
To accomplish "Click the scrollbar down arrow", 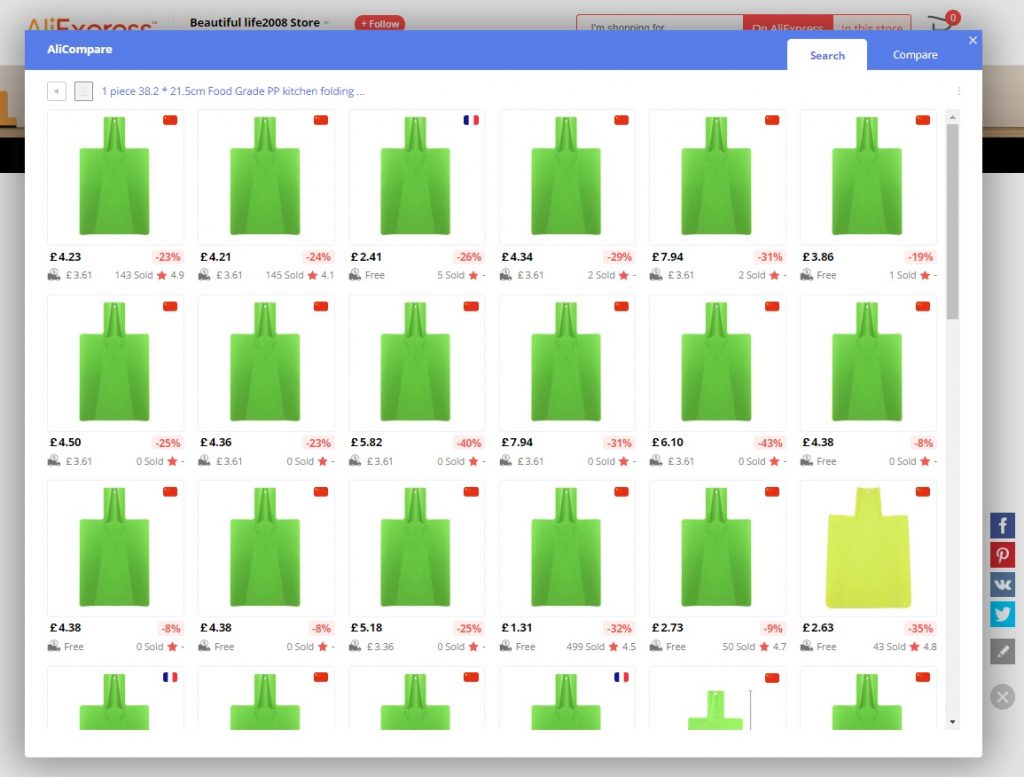I will tap(953, 722).
